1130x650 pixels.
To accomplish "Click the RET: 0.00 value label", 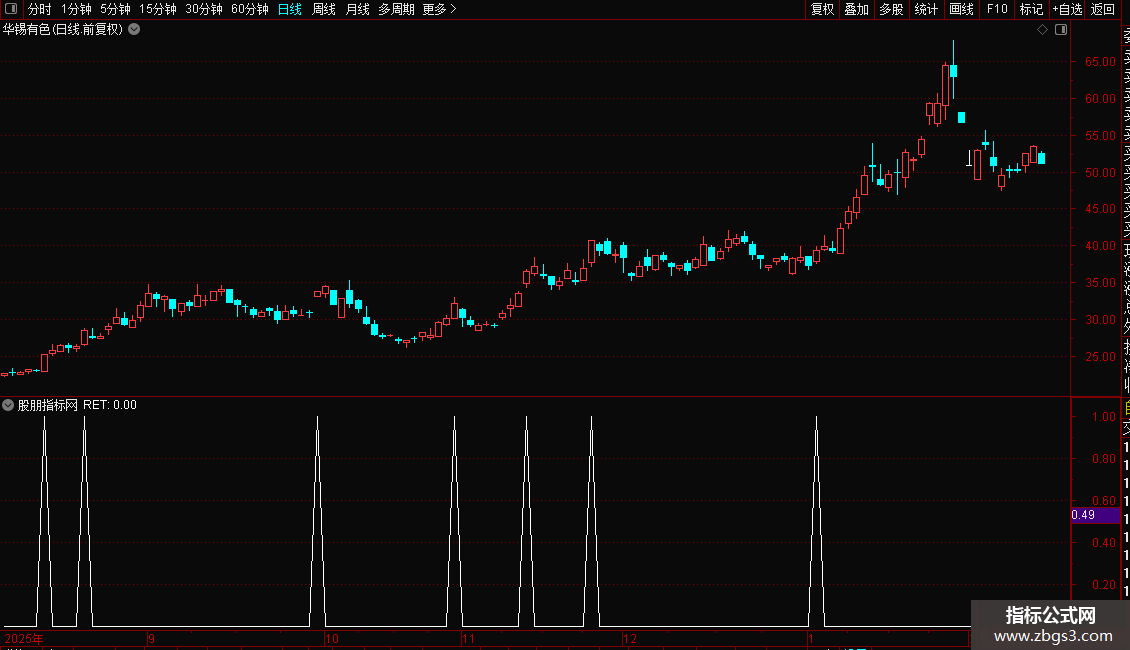I will click(x=110, y=405).
